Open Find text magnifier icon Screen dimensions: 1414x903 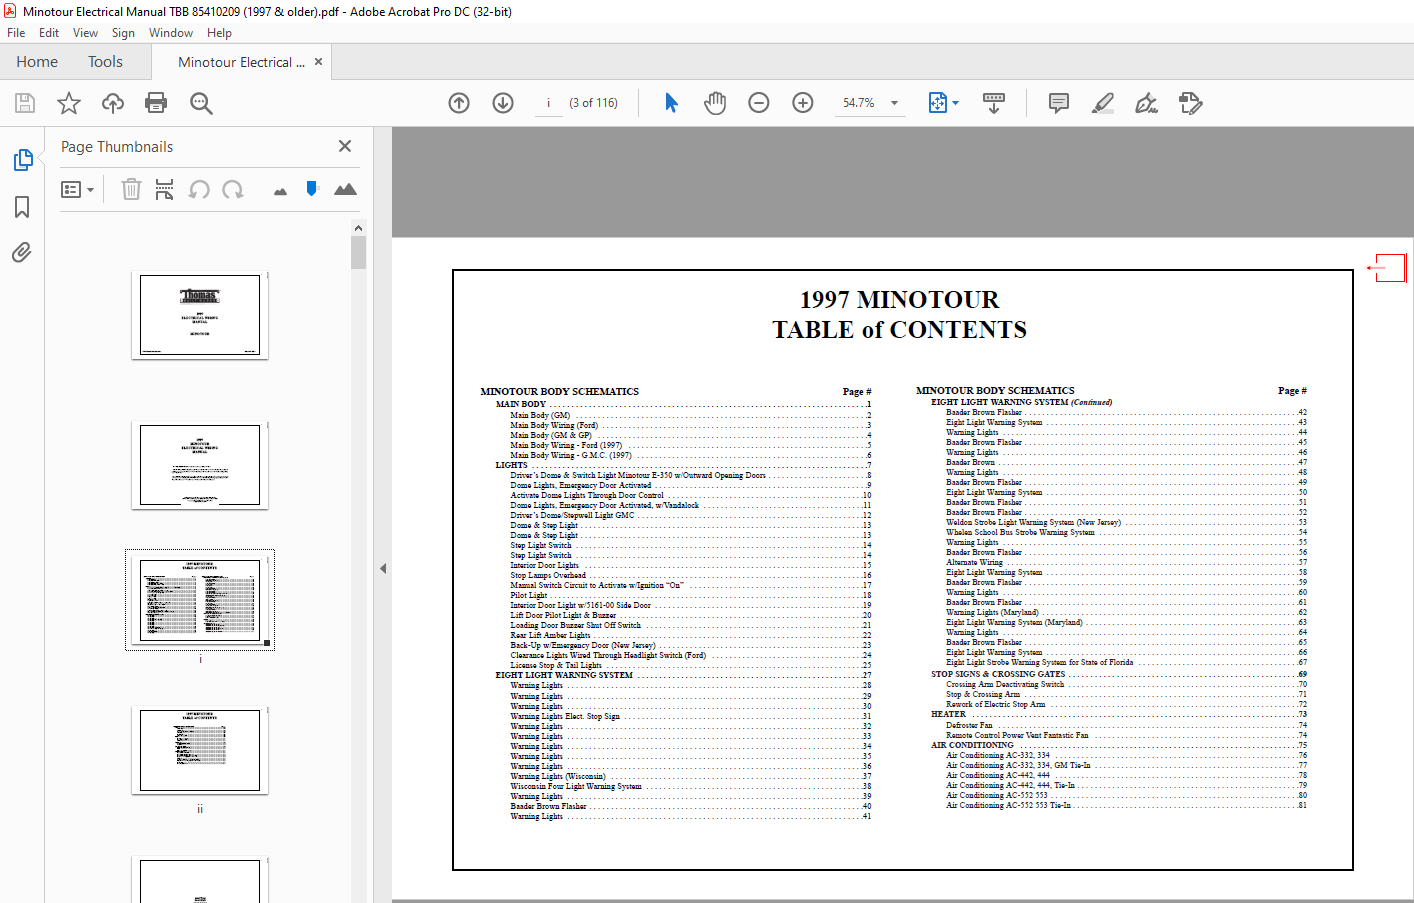click(201, 103)
